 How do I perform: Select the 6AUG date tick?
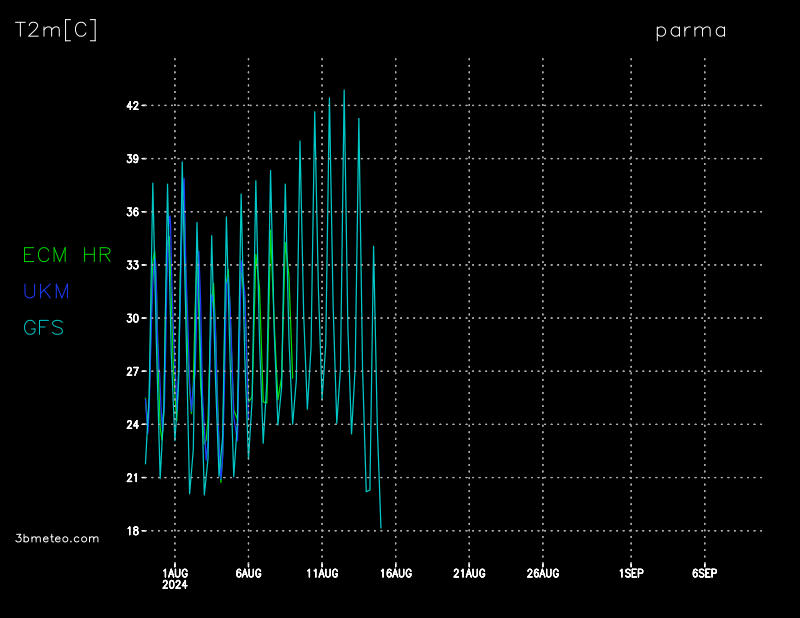[248, 573]
